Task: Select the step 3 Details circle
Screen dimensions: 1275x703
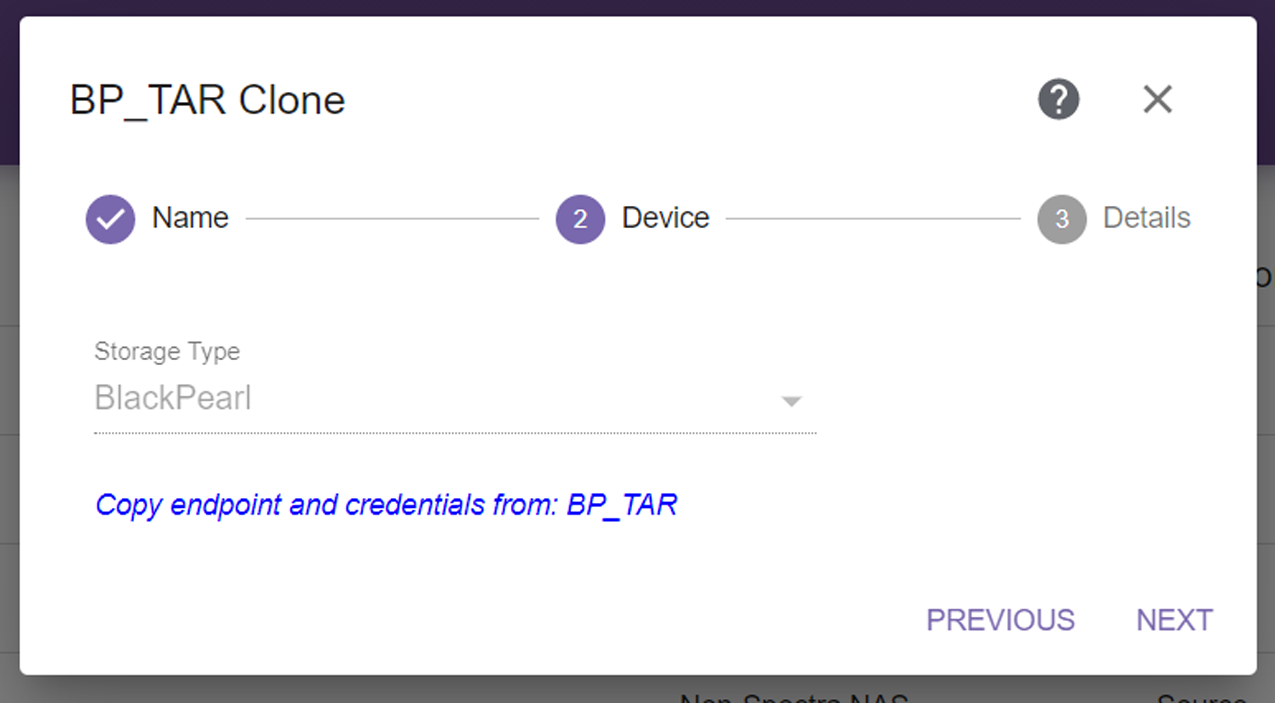Action: (x=1062, y=219)
